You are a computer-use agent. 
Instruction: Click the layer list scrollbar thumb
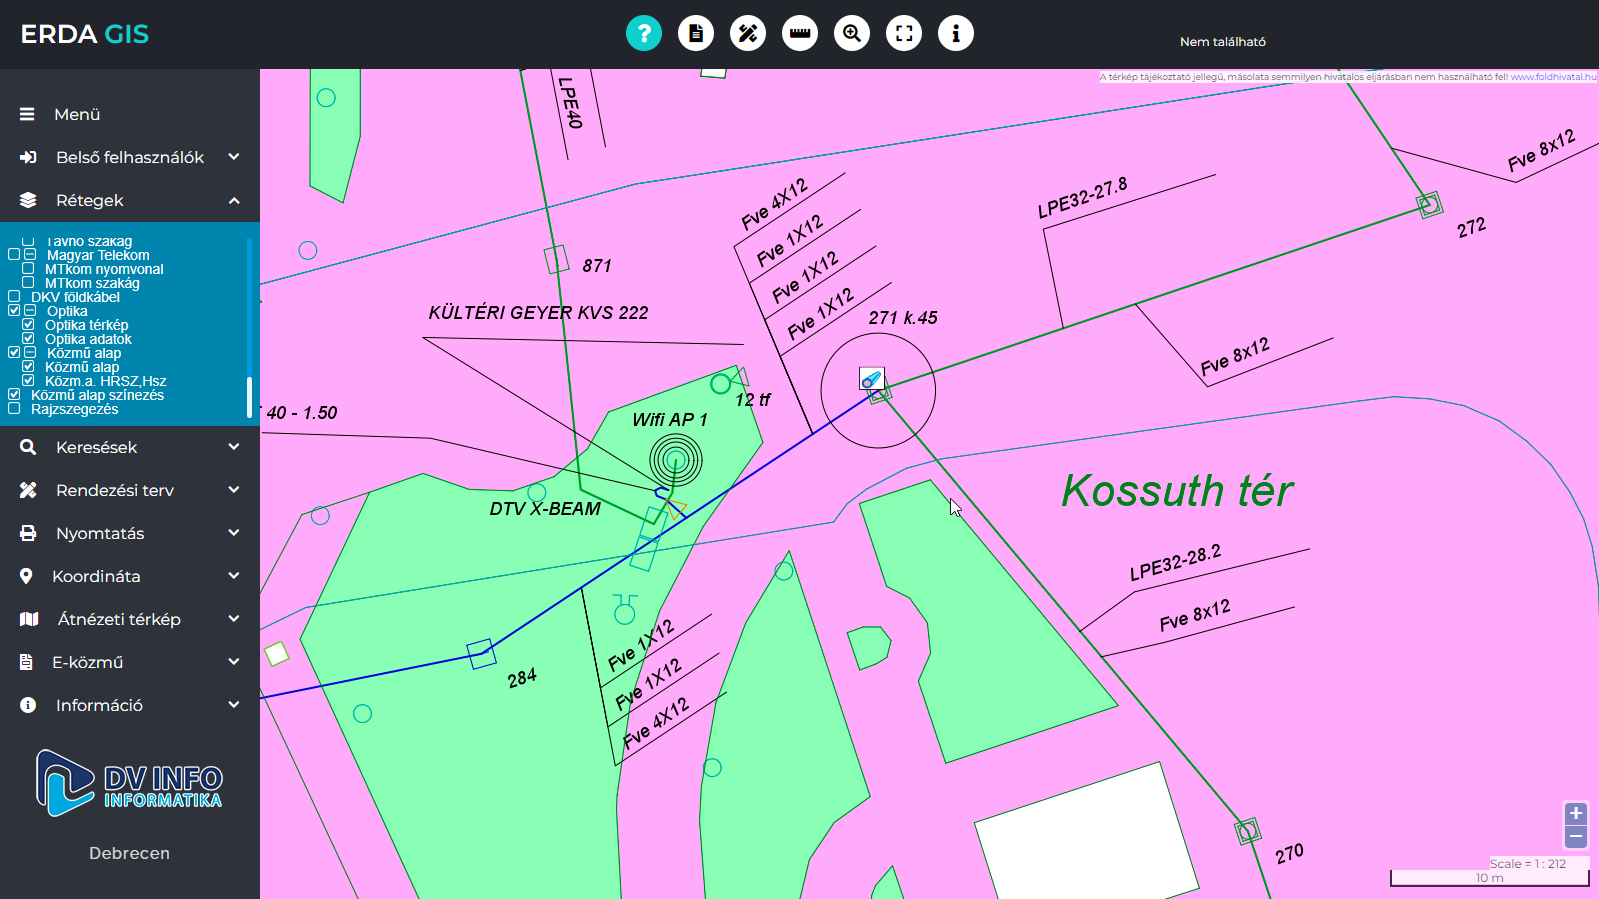tap(249, 397)
